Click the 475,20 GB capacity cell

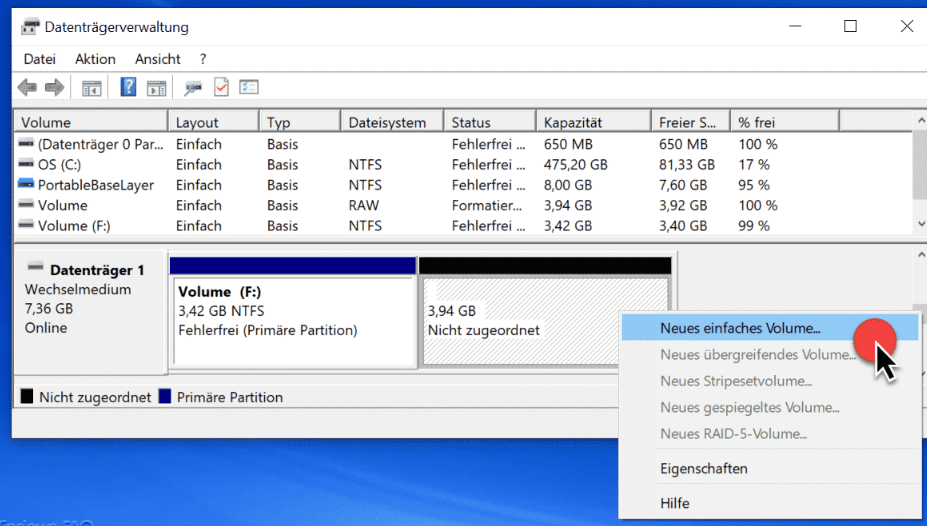[575, 164]
